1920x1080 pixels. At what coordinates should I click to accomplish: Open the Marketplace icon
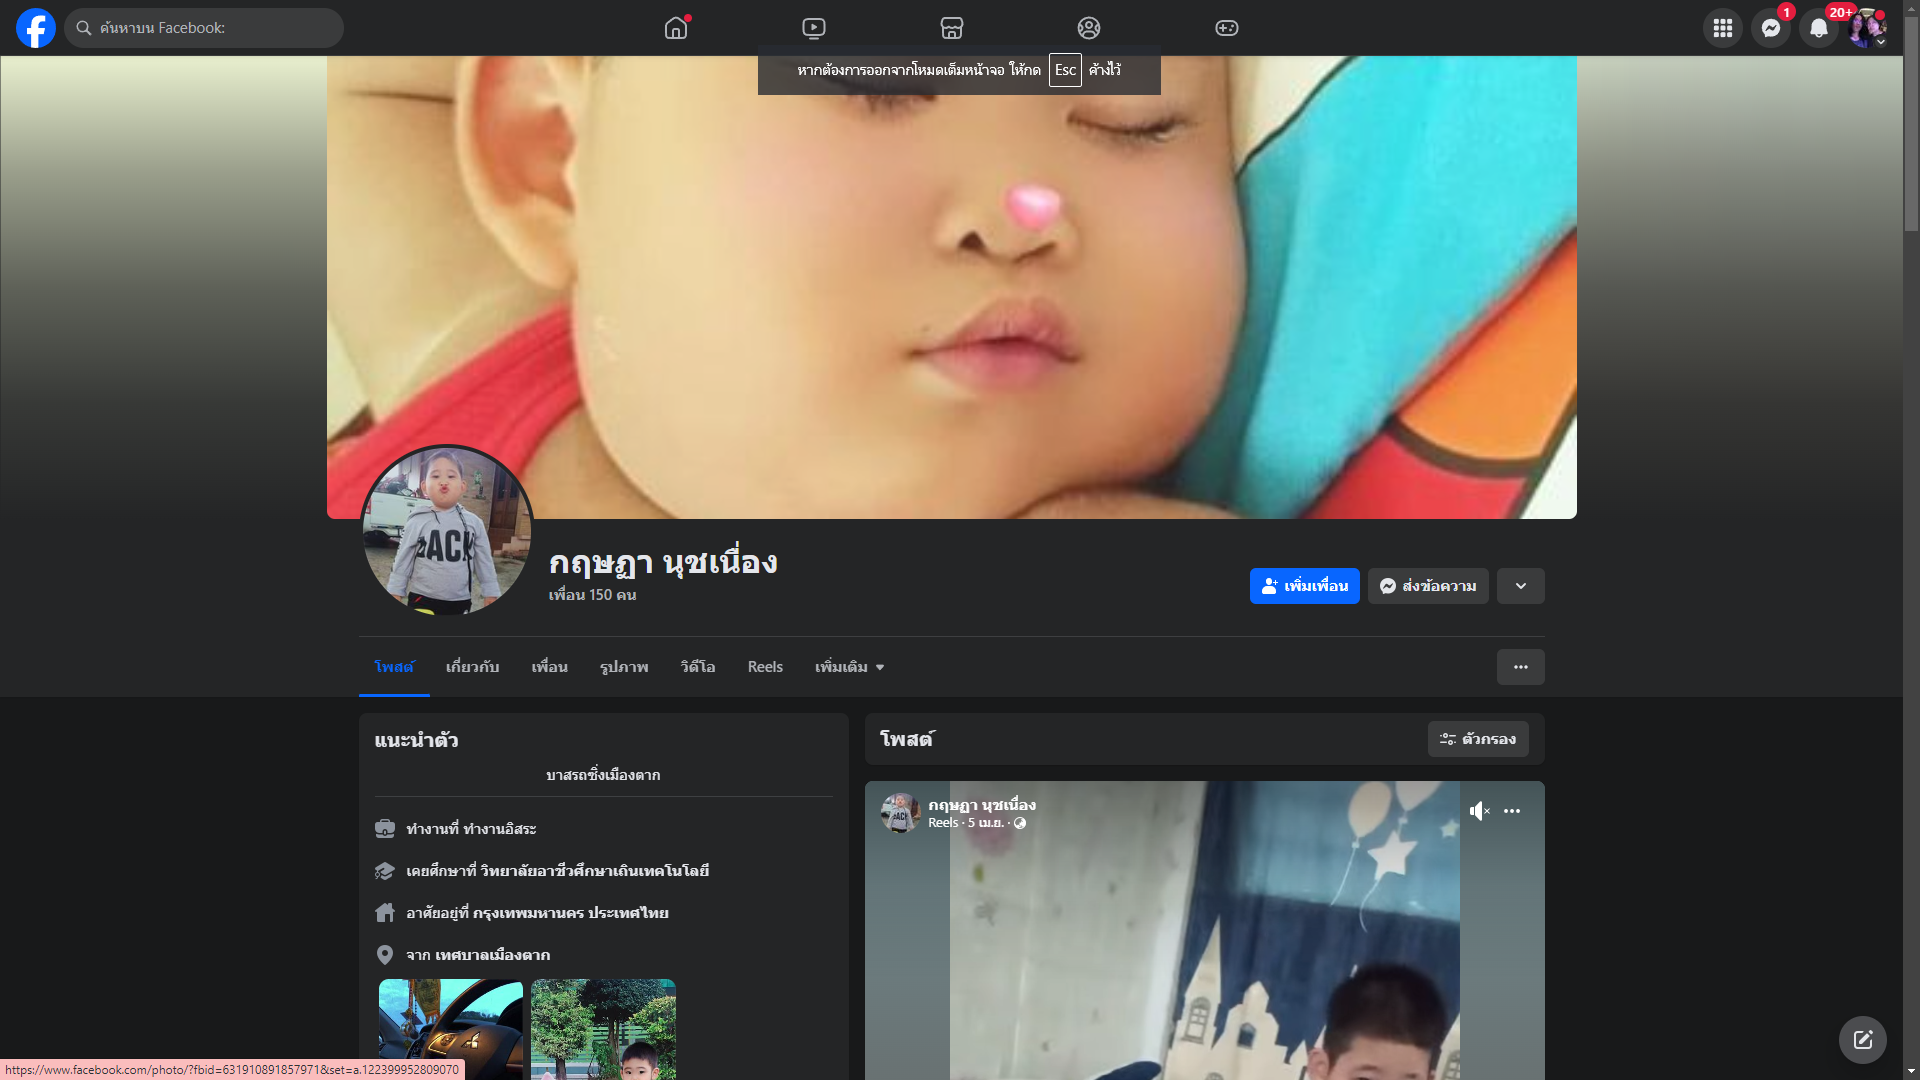pos(952,28)
